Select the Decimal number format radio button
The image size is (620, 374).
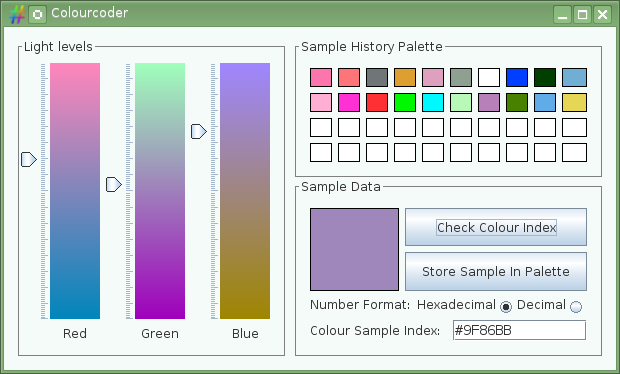pyautogui.click(x=576, y=306)
